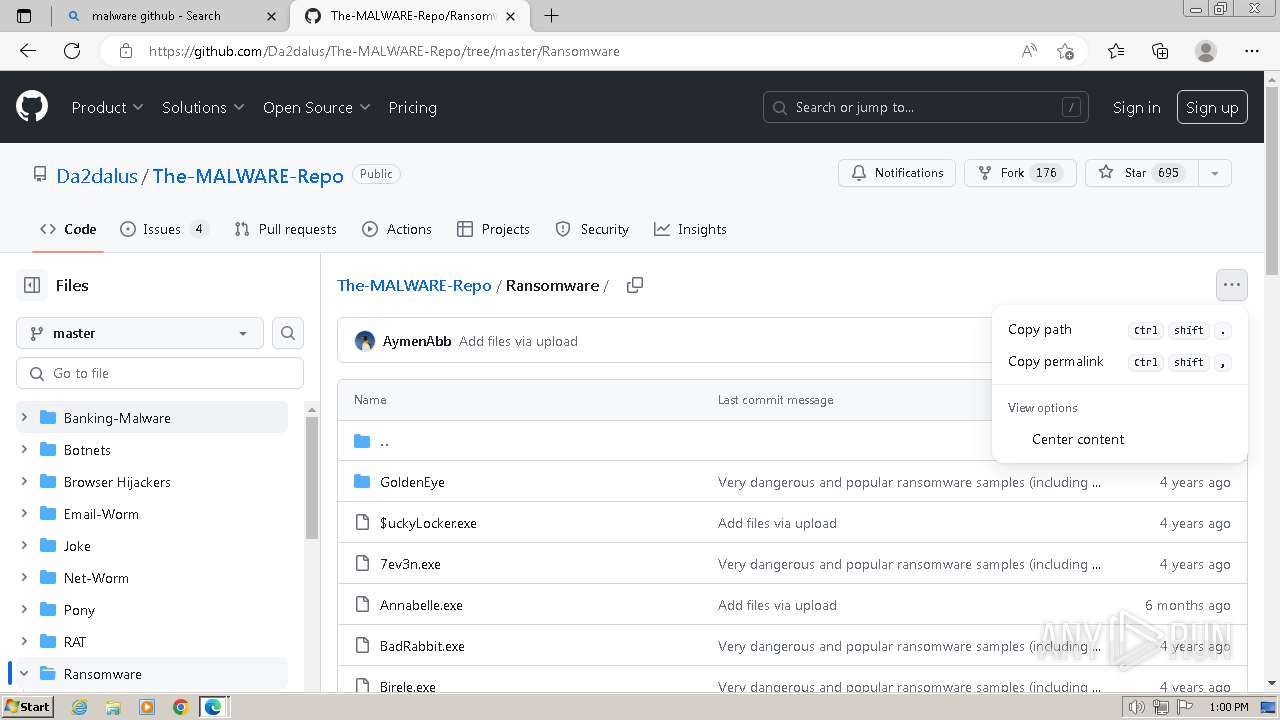
Task: Expand Email-Worm folder chevron
Action: (x=24, y=514)
